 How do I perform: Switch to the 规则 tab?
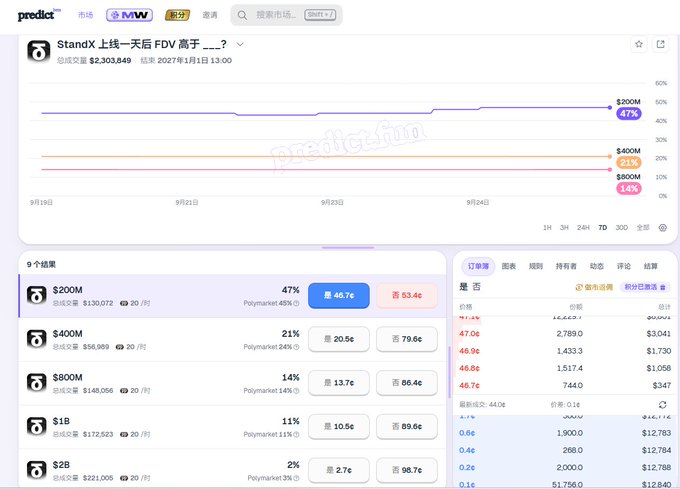536,266
